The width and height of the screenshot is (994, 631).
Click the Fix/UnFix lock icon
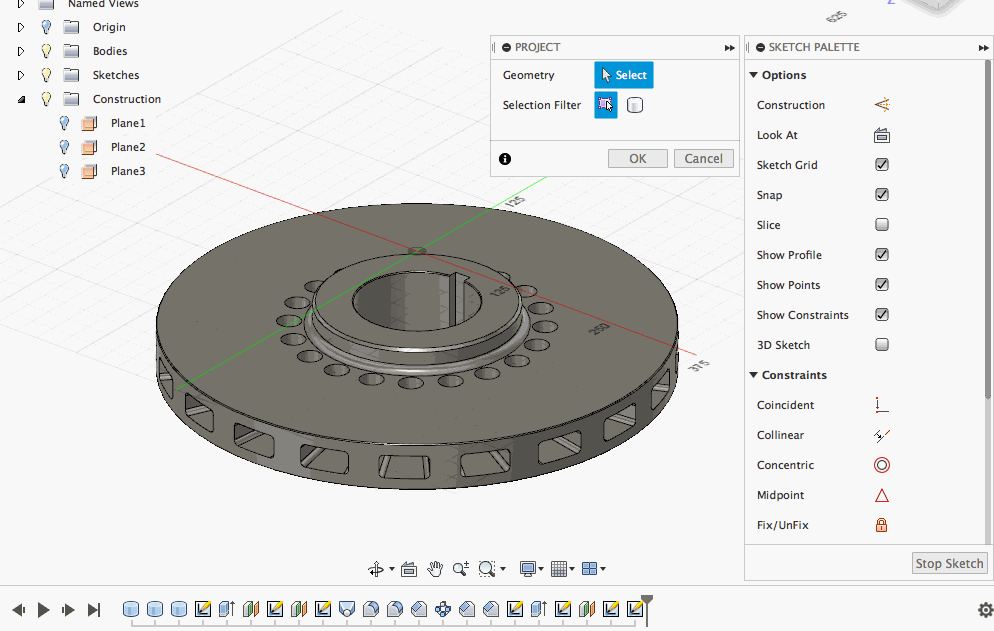(881, 525)
